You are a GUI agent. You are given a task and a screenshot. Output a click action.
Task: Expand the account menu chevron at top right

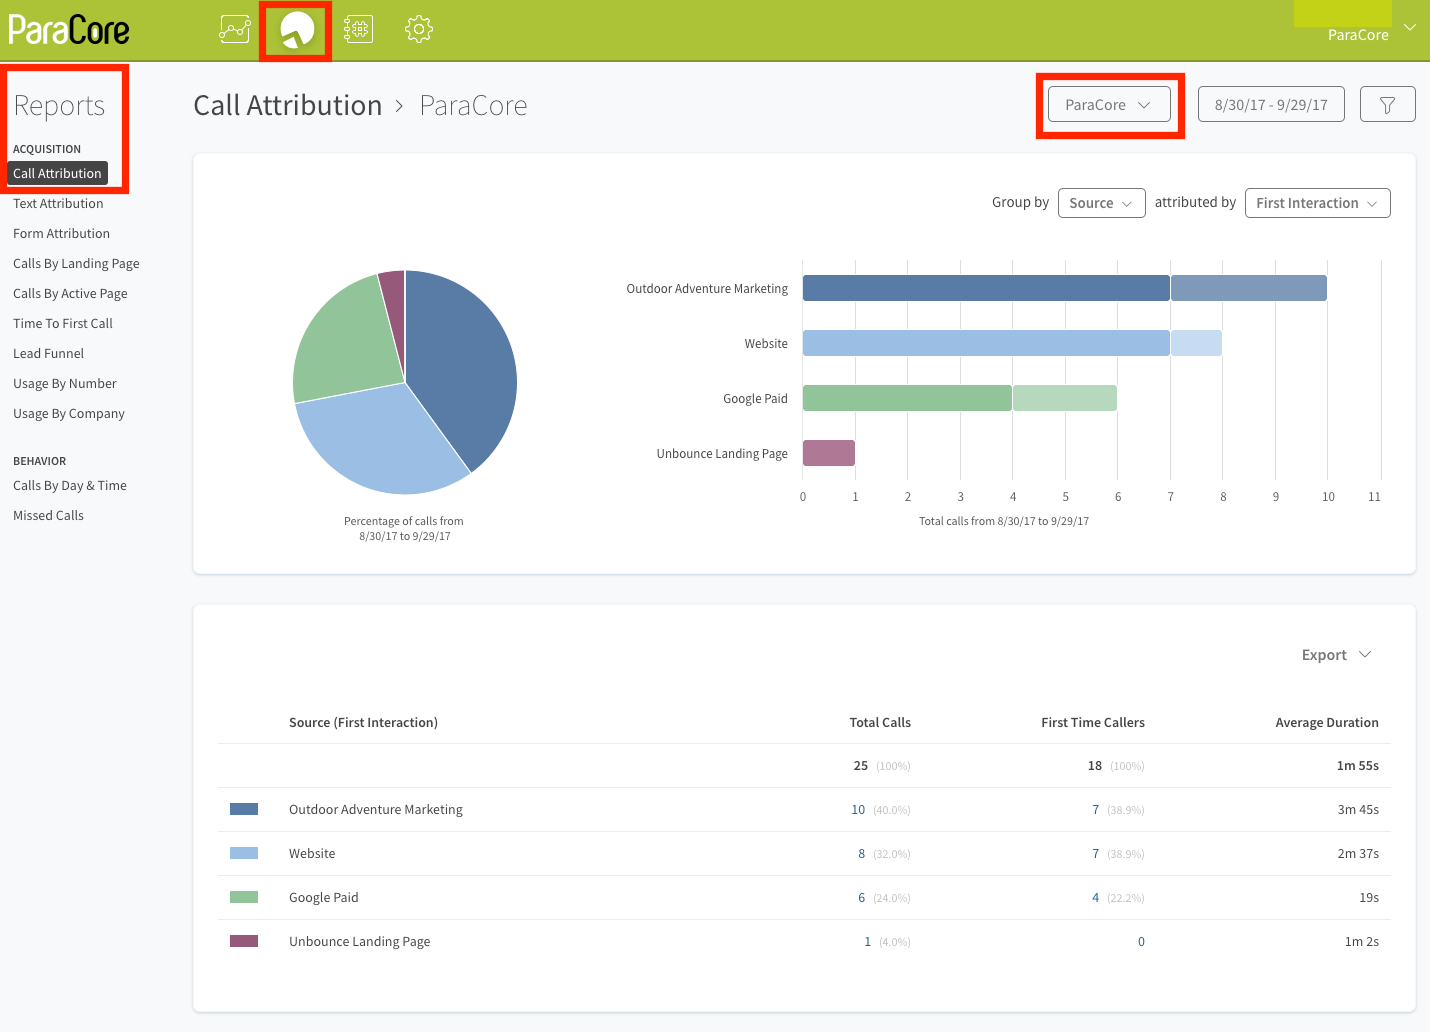(x=1410, y=27)
